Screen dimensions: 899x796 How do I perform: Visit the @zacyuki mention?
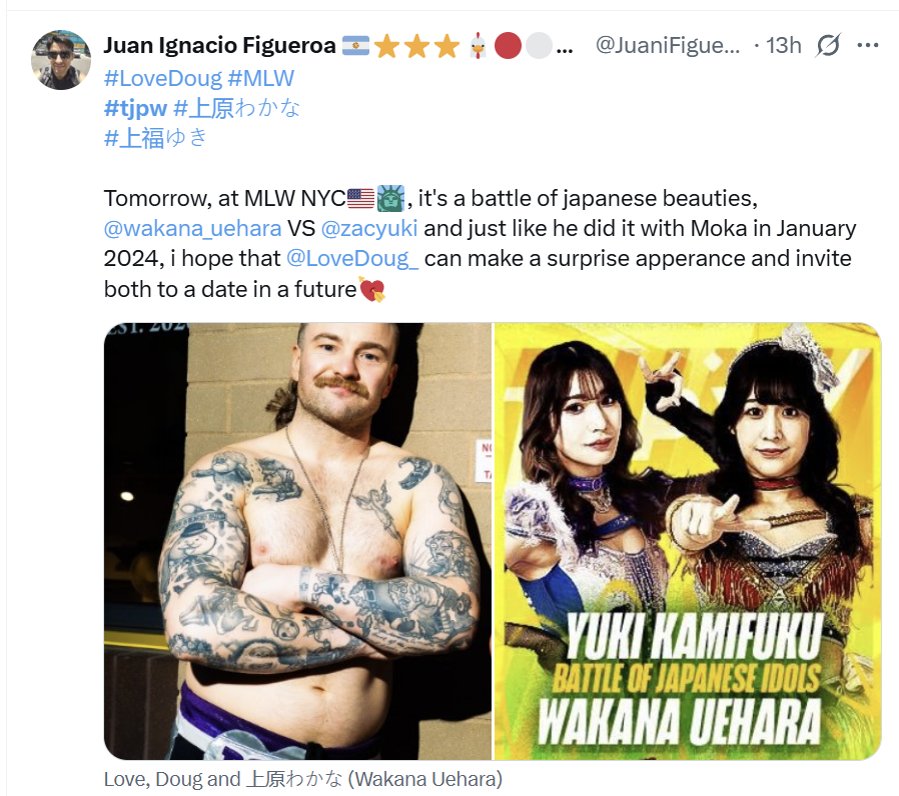pyautogui.click(x=369, y=228)
